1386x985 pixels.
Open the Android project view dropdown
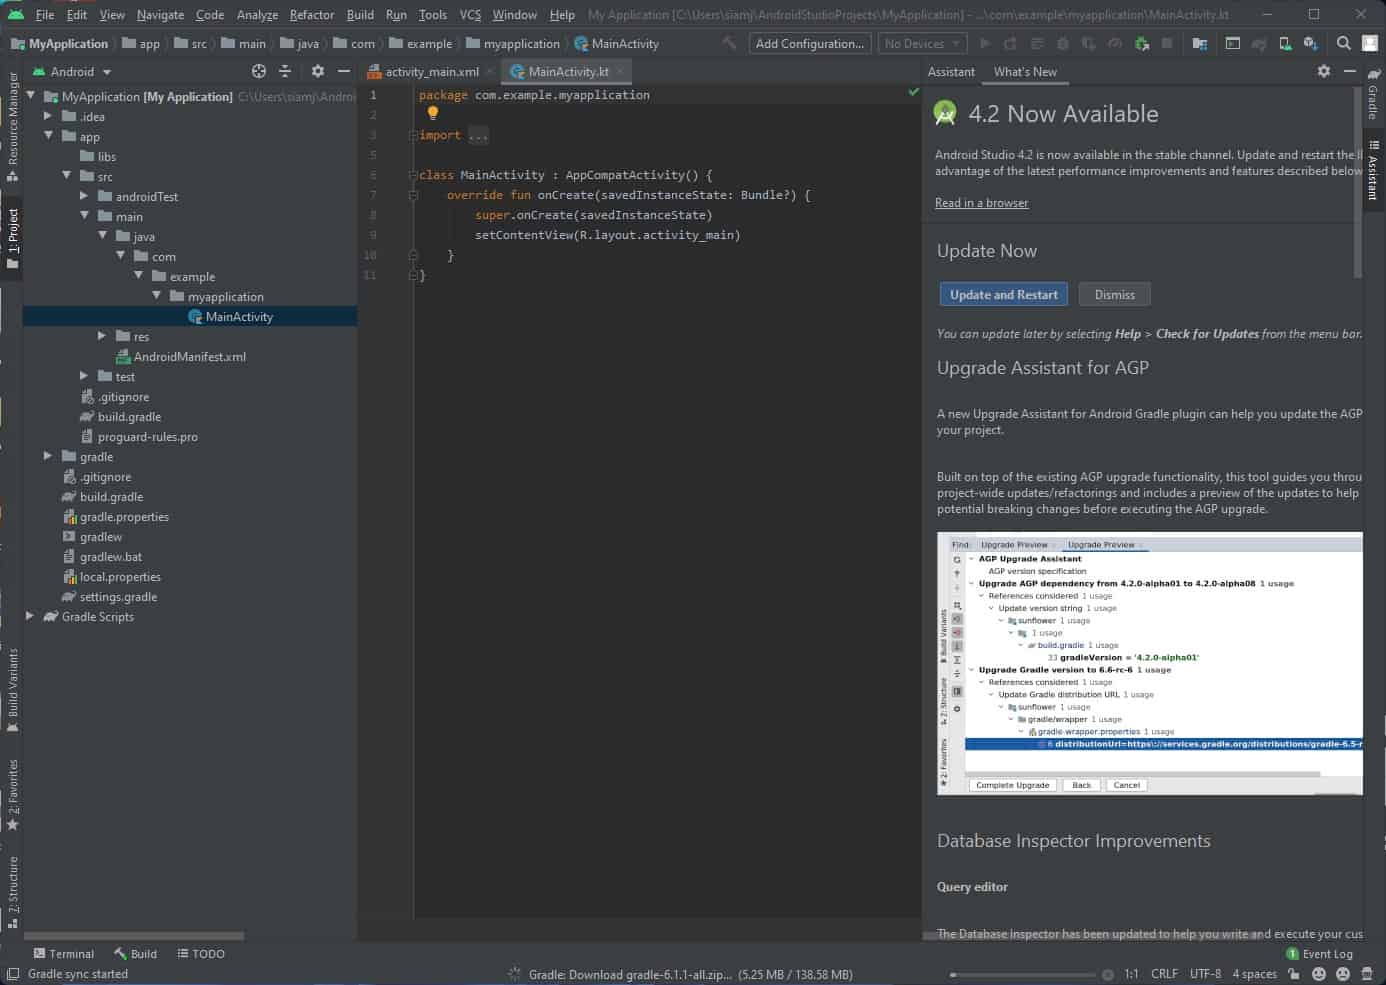pyautogui.click(x=73, y=71)
